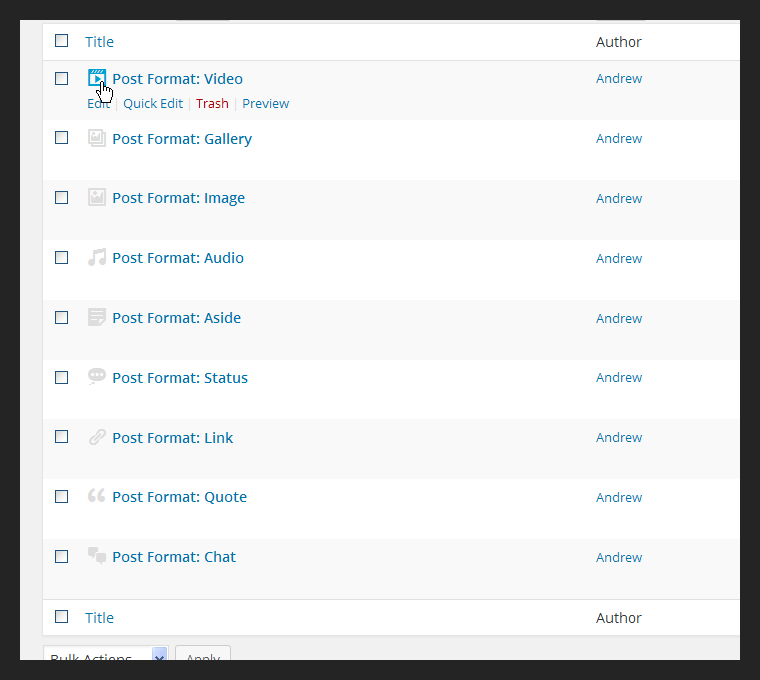Viewport: 760px width, 680px height.
Task: Open the Post Format: Image post
Action: point(178,199)
